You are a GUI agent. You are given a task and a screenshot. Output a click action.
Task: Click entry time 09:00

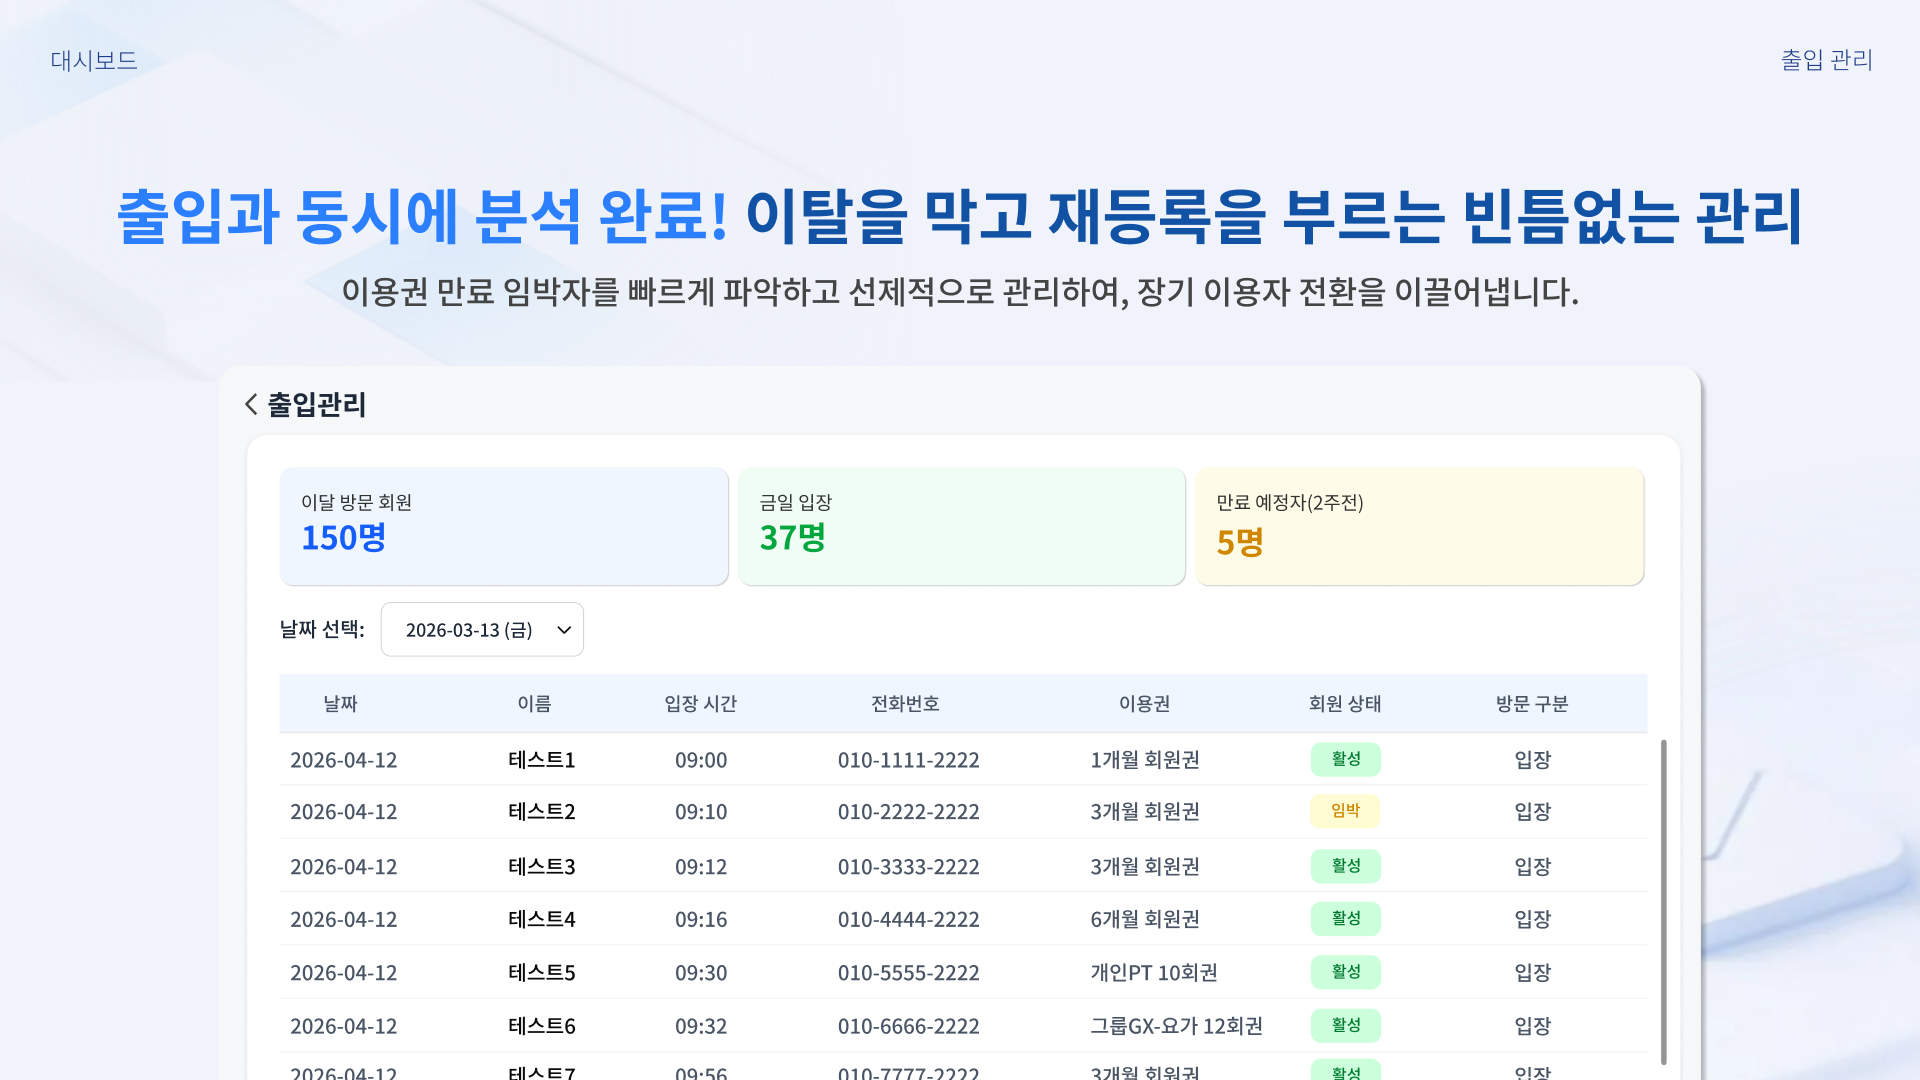(701, 760)
